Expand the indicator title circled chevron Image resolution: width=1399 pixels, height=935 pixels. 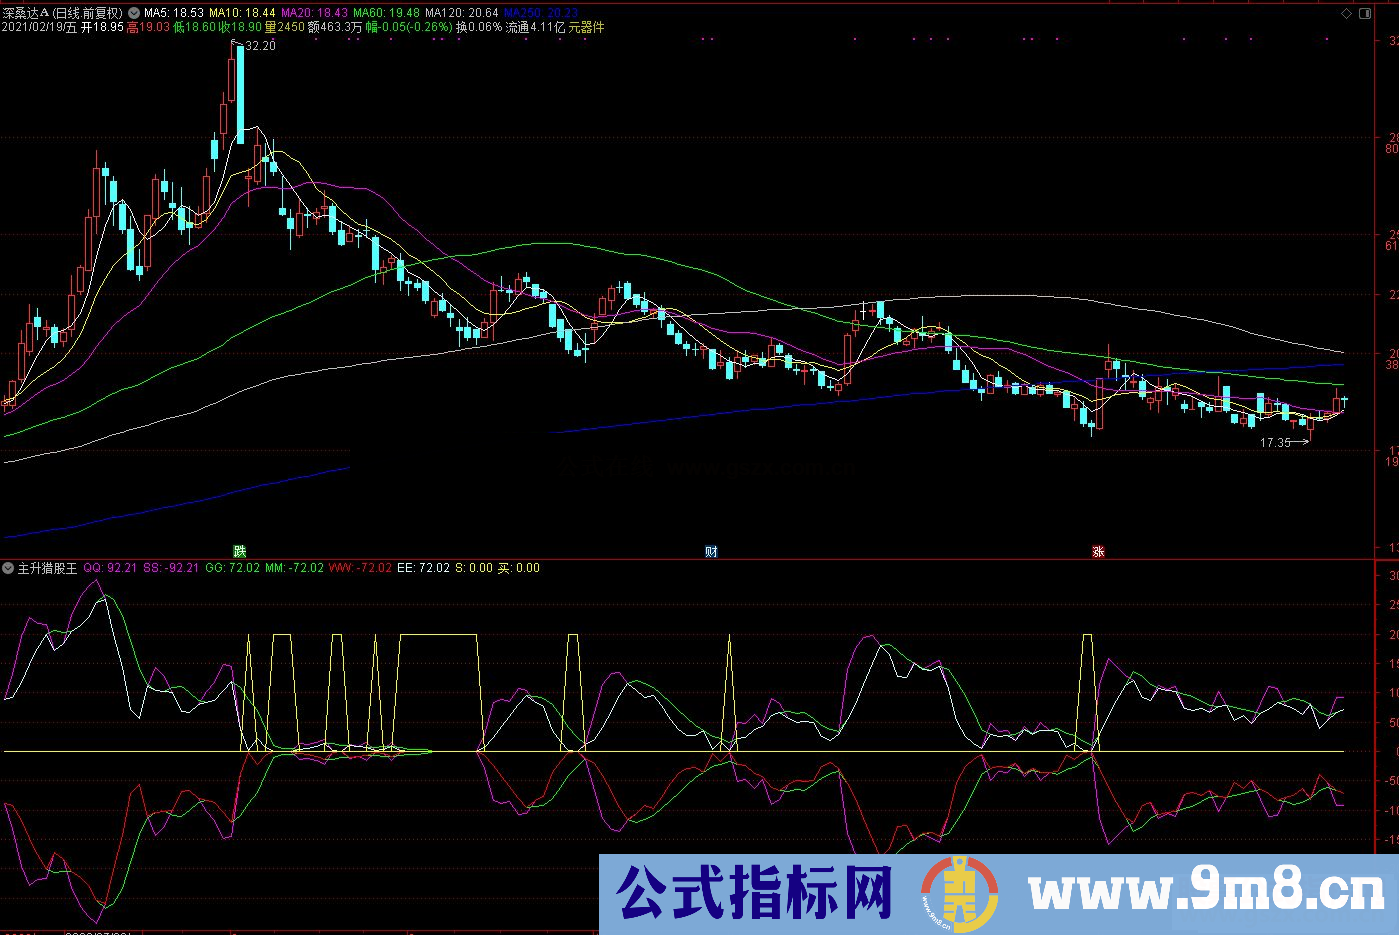[7, 567]
